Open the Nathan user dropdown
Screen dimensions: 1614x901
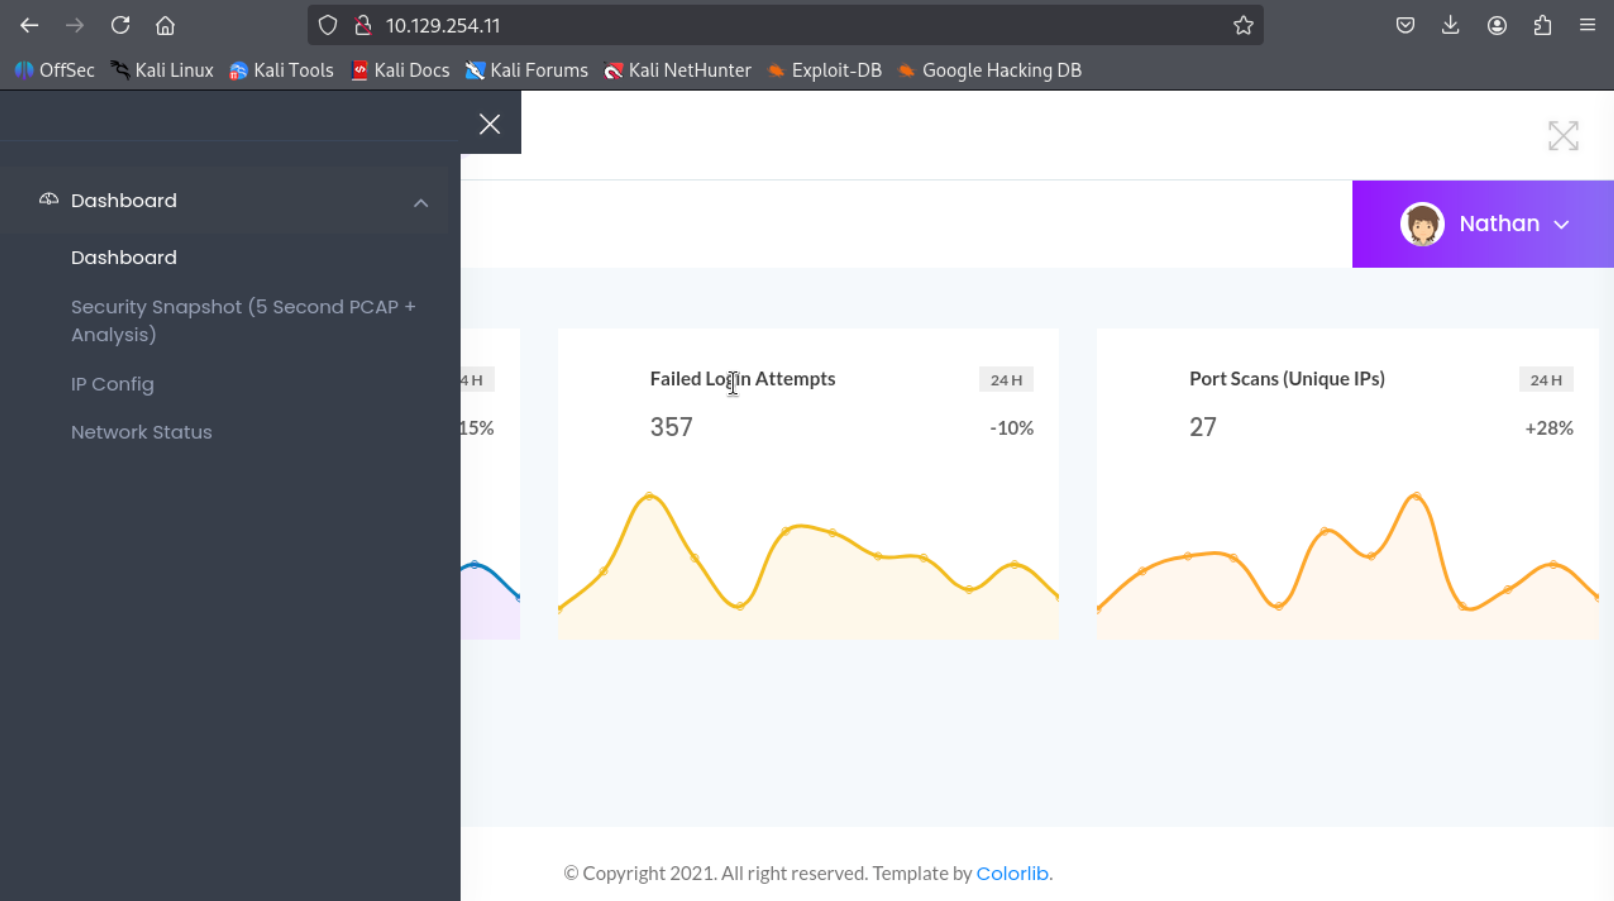(1483, 224)
